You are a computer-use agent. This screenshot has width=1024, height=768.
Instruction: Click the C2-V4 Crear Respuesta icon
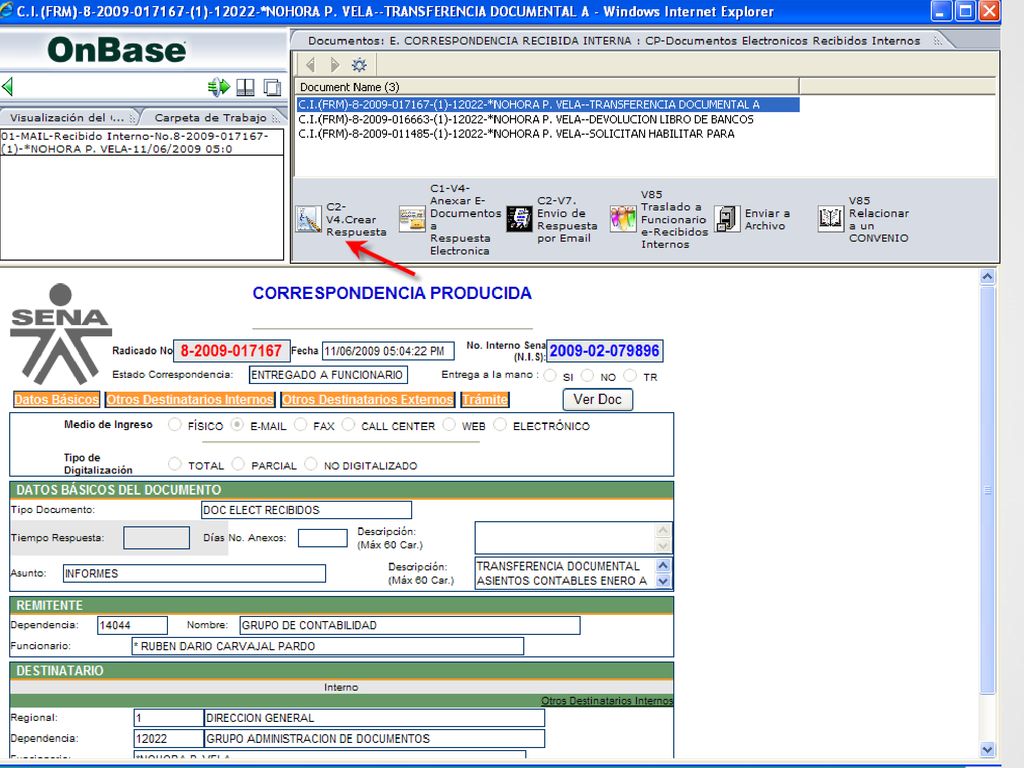(x=308, y=219)
